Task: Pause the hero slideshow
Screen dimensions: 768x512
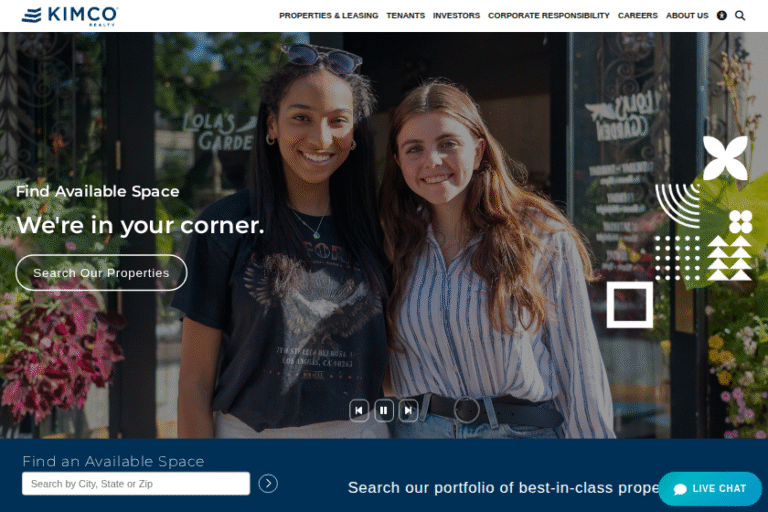Action: [384, 411]
